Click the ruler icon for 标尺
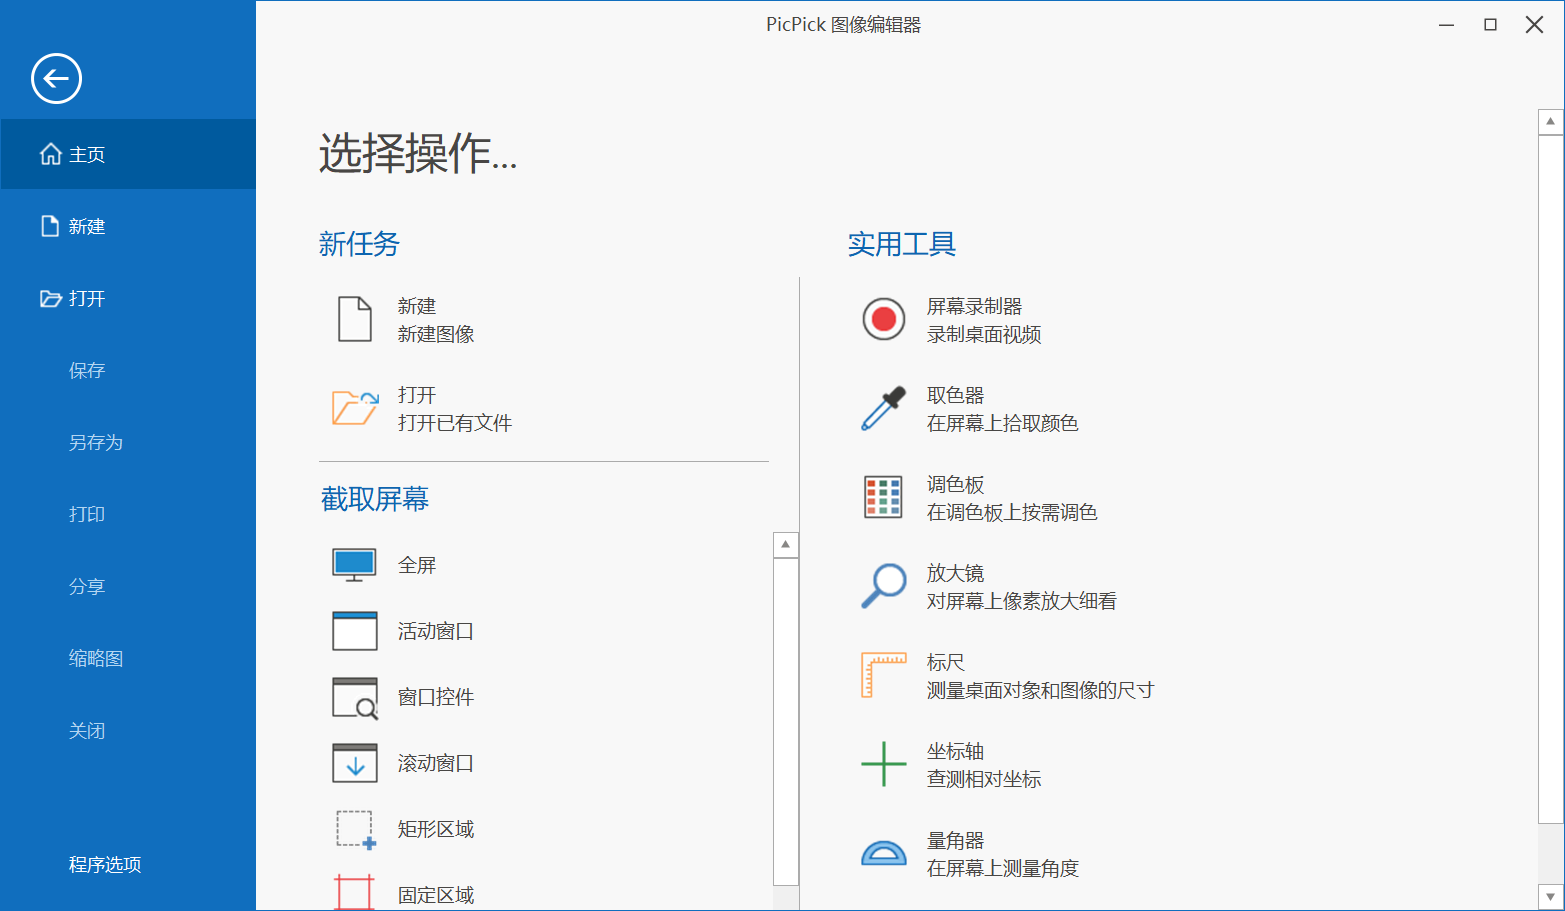The image size is (1565, 911). coord(884,675)
